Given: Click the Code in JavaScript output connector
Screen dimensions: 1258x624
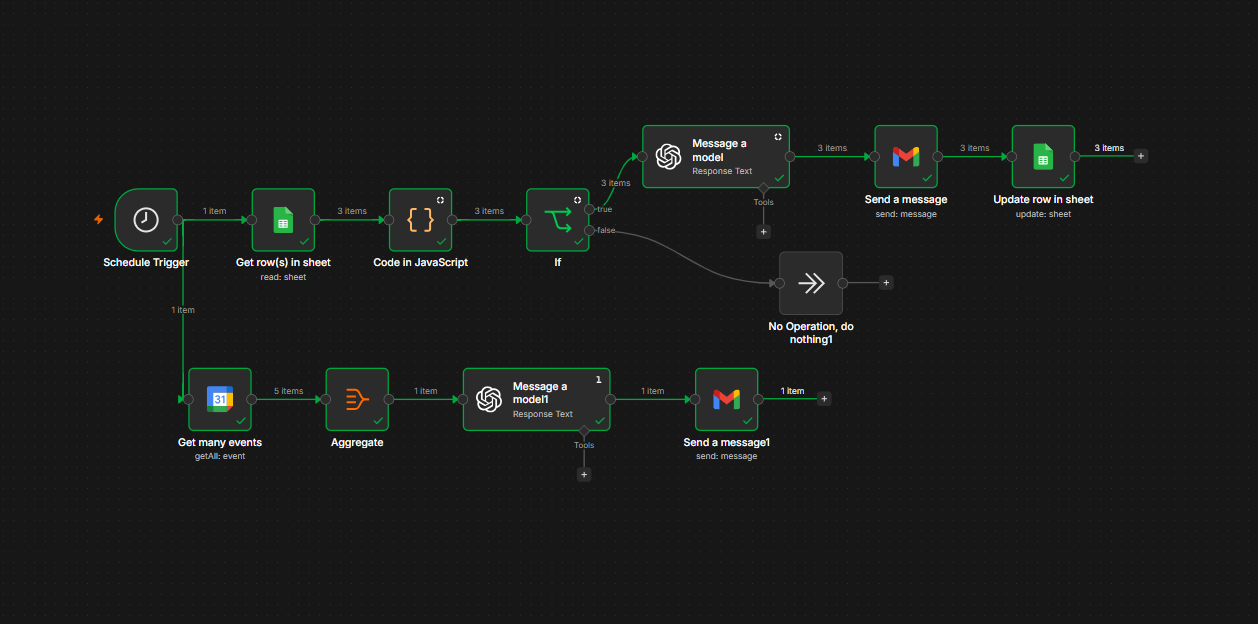Looking at the screenshot, I should [452, 220].
